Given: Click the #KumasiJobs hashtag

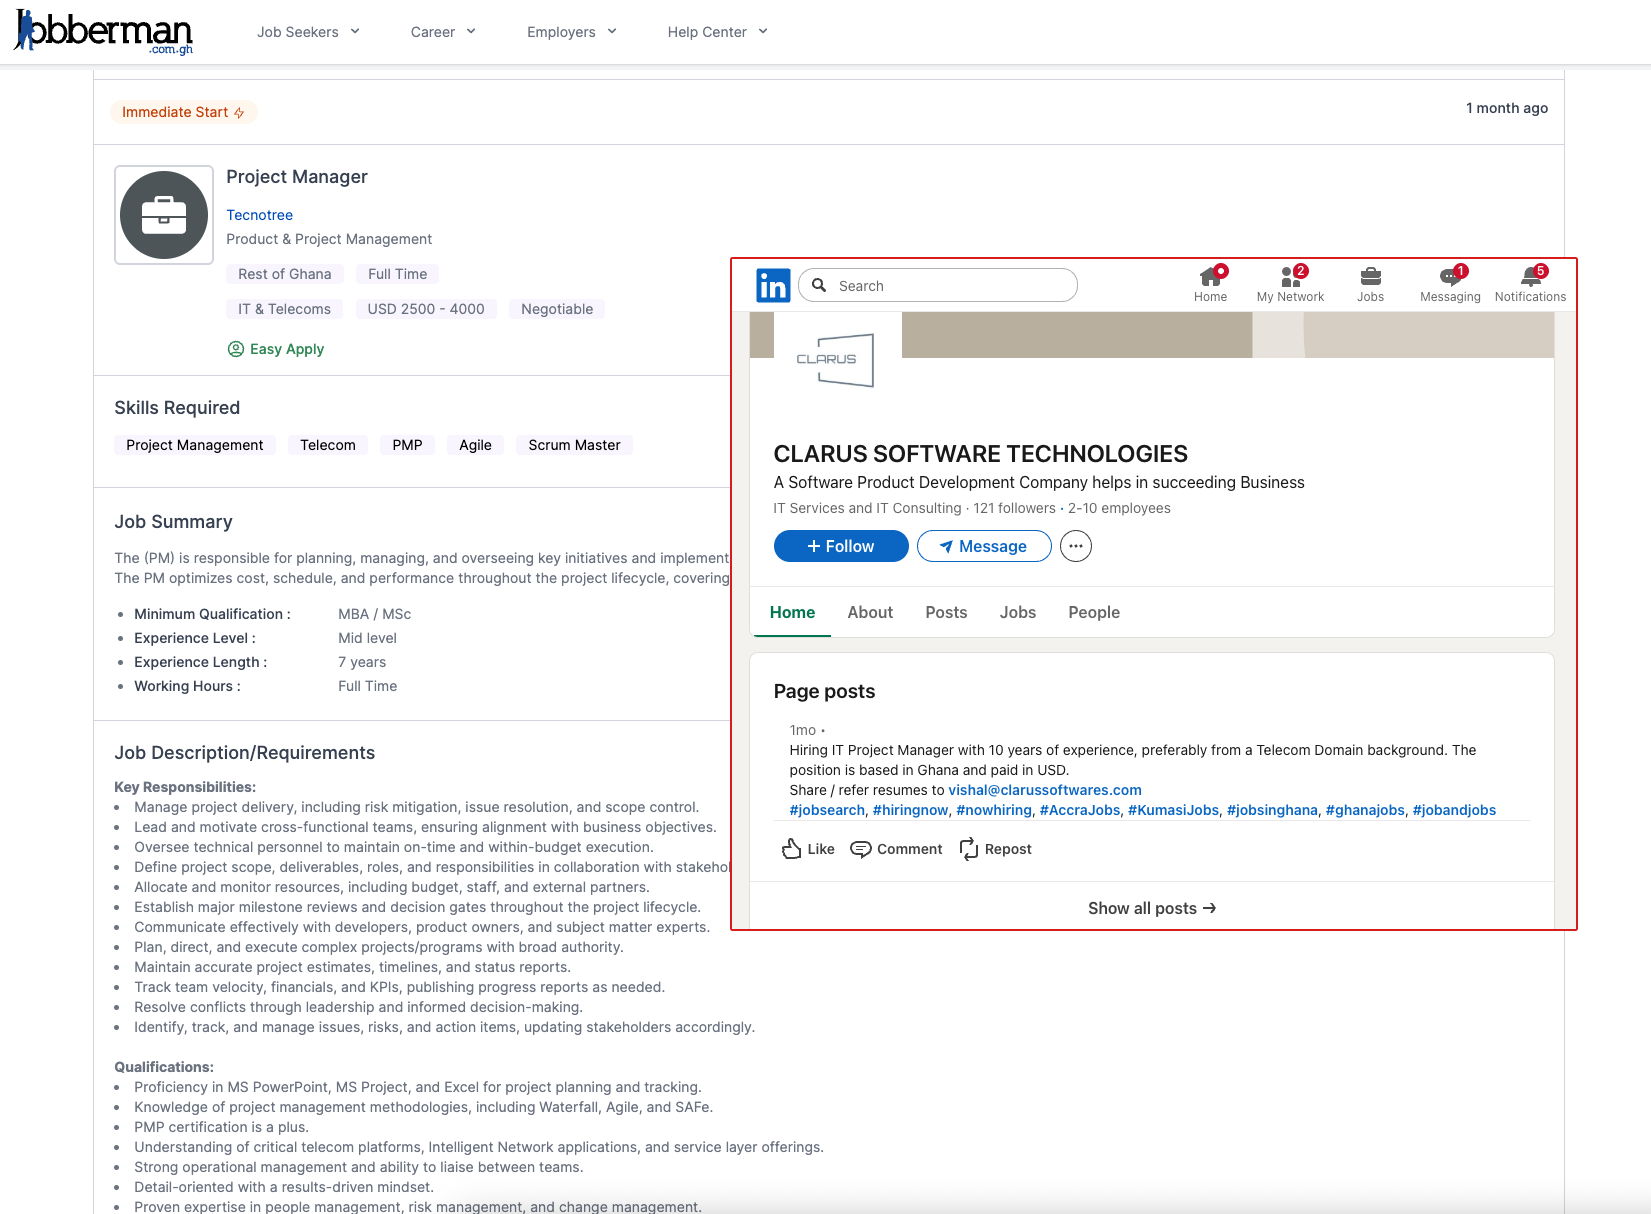Looking at the screenshot, I should point(1174,810).
